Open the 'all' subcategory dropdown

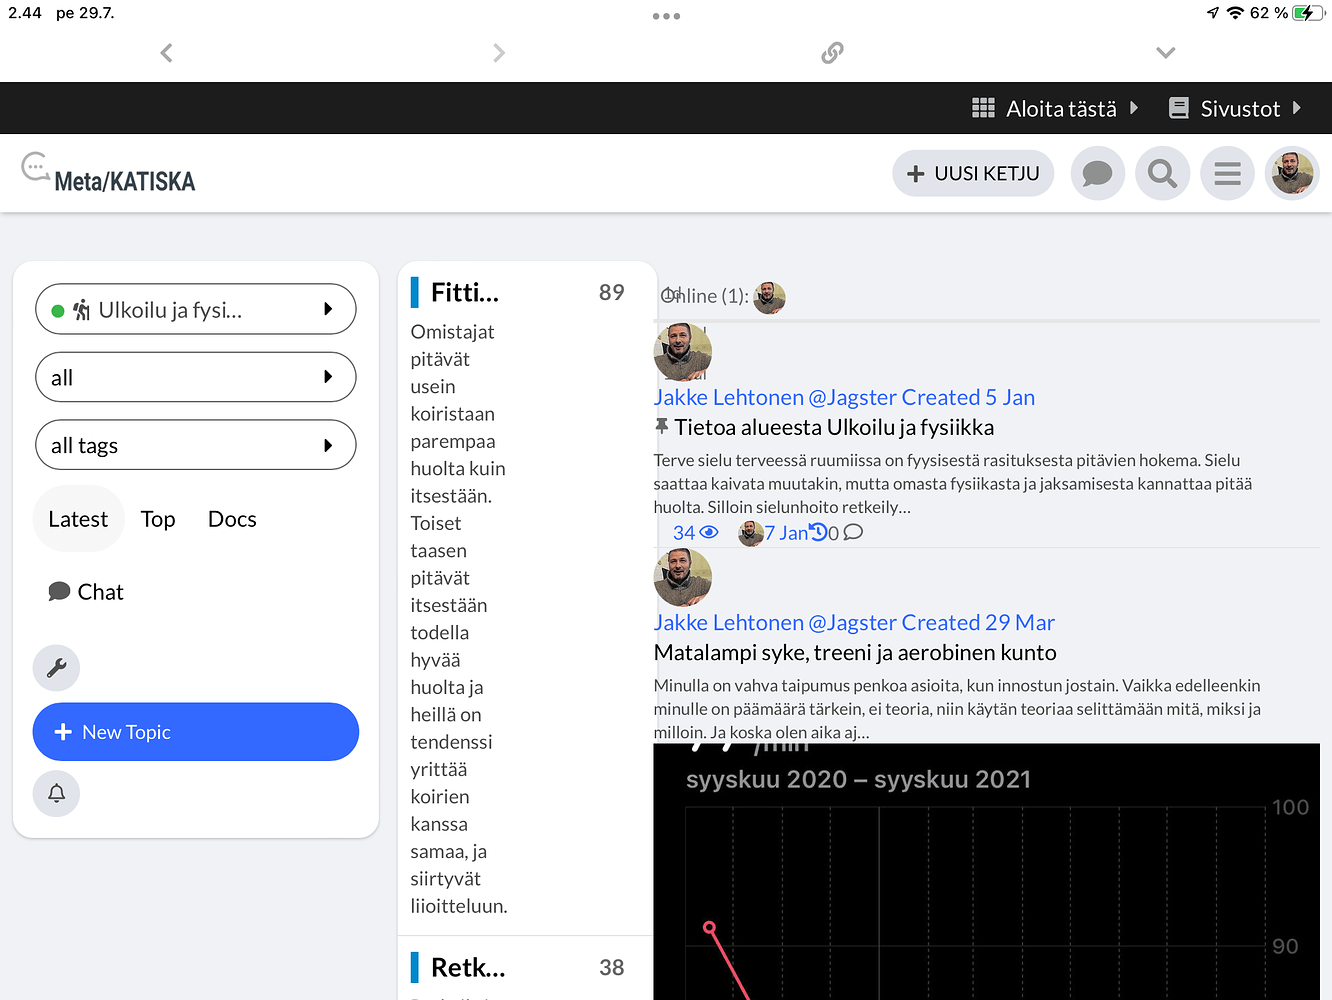pos(195,378)
